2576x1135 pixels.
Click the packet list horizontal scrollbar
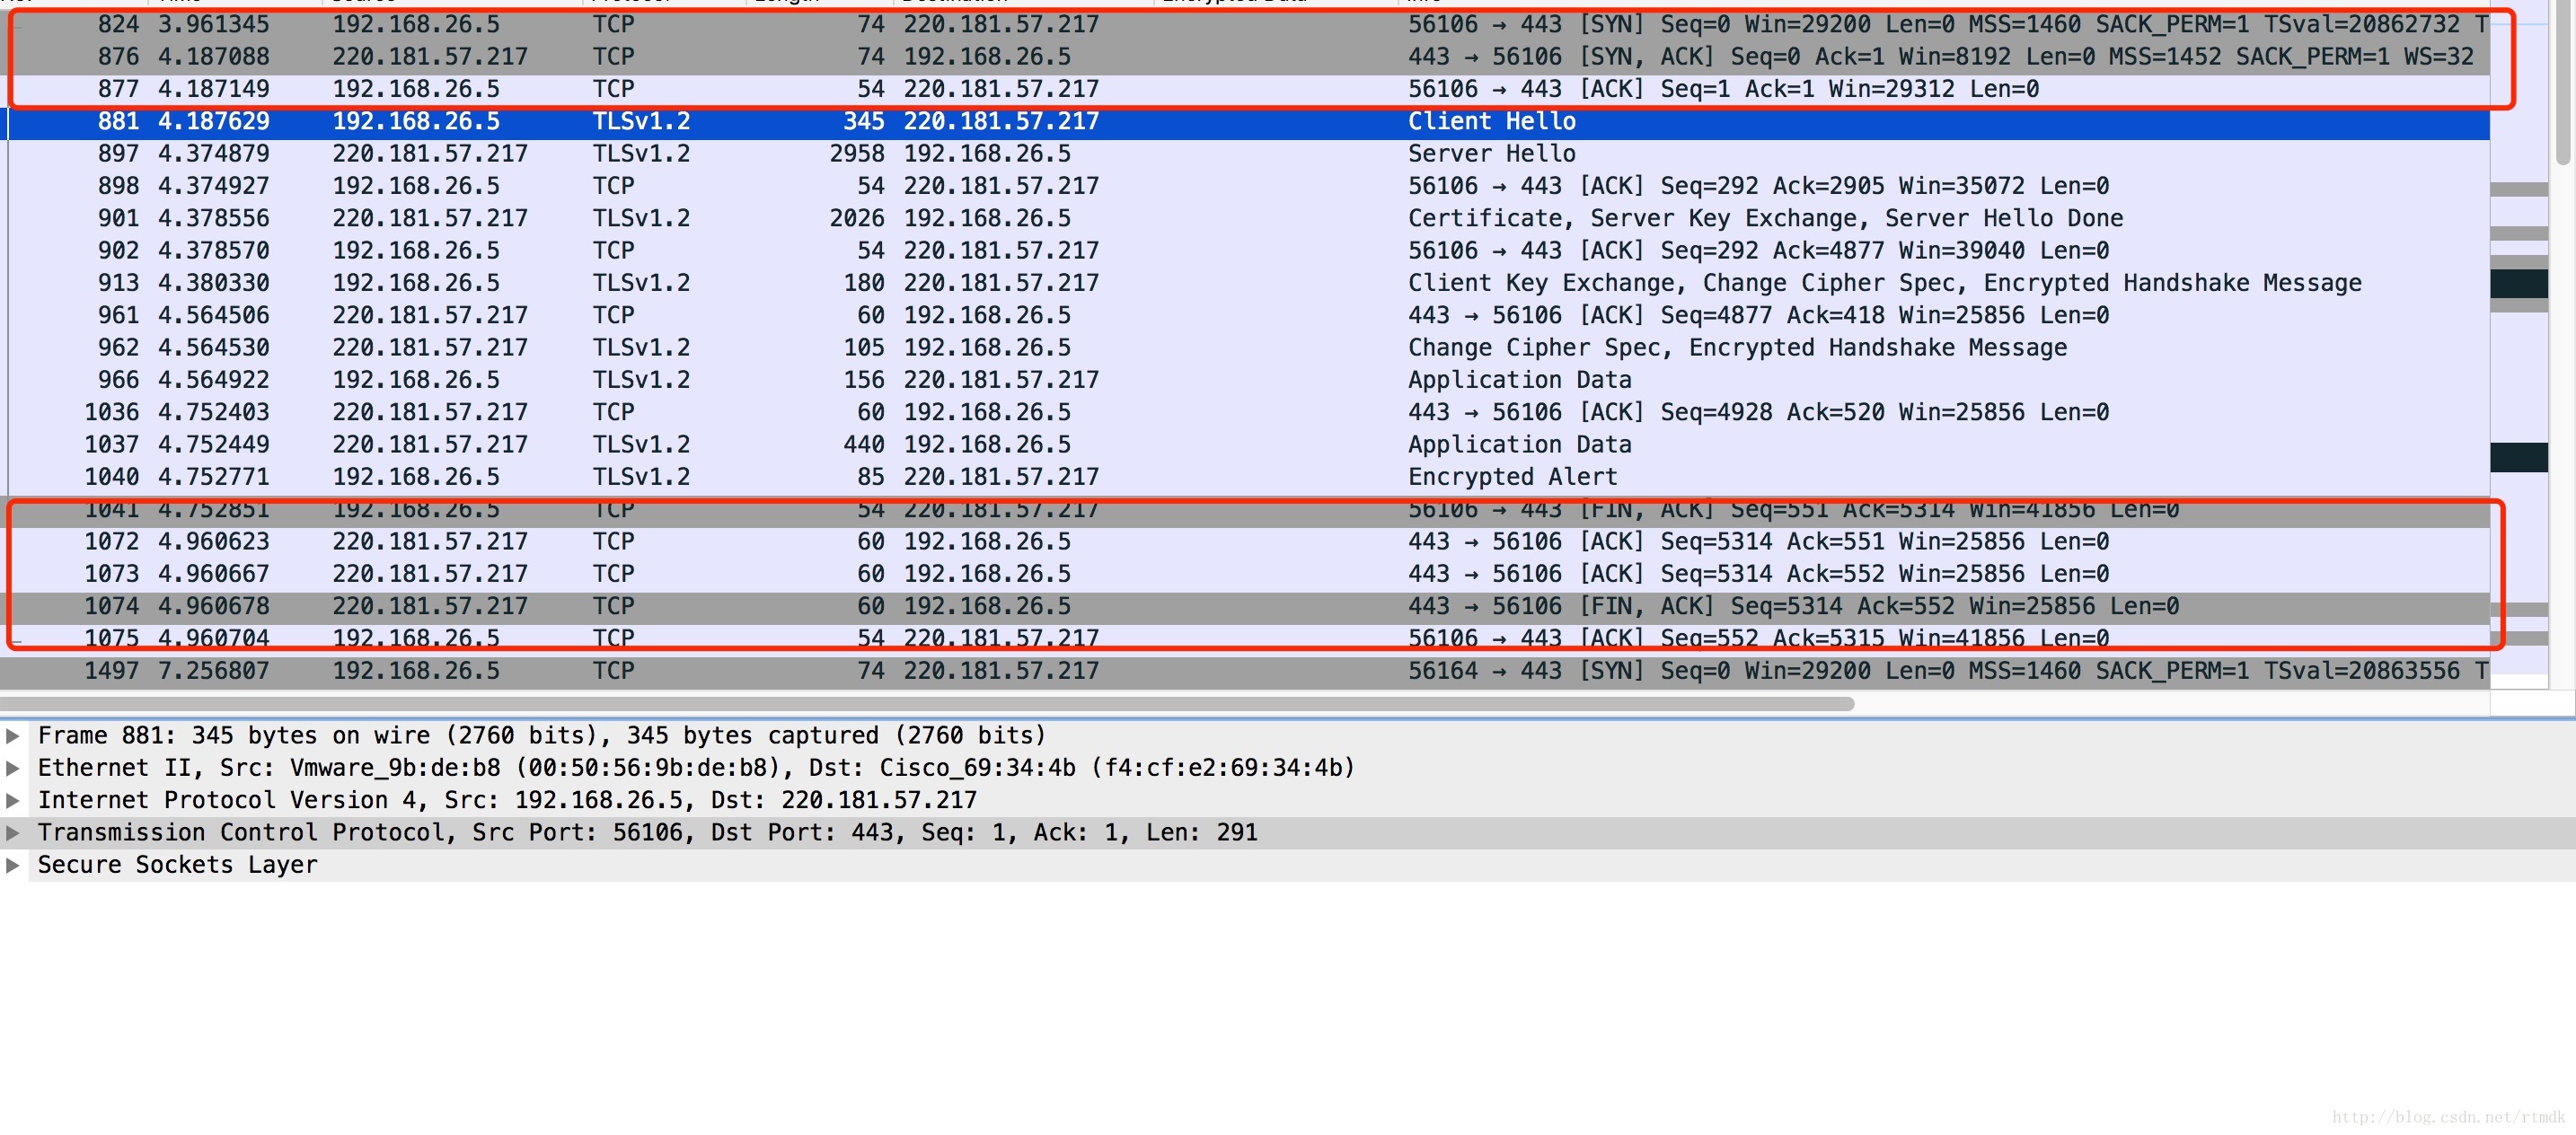click(927, 704)
